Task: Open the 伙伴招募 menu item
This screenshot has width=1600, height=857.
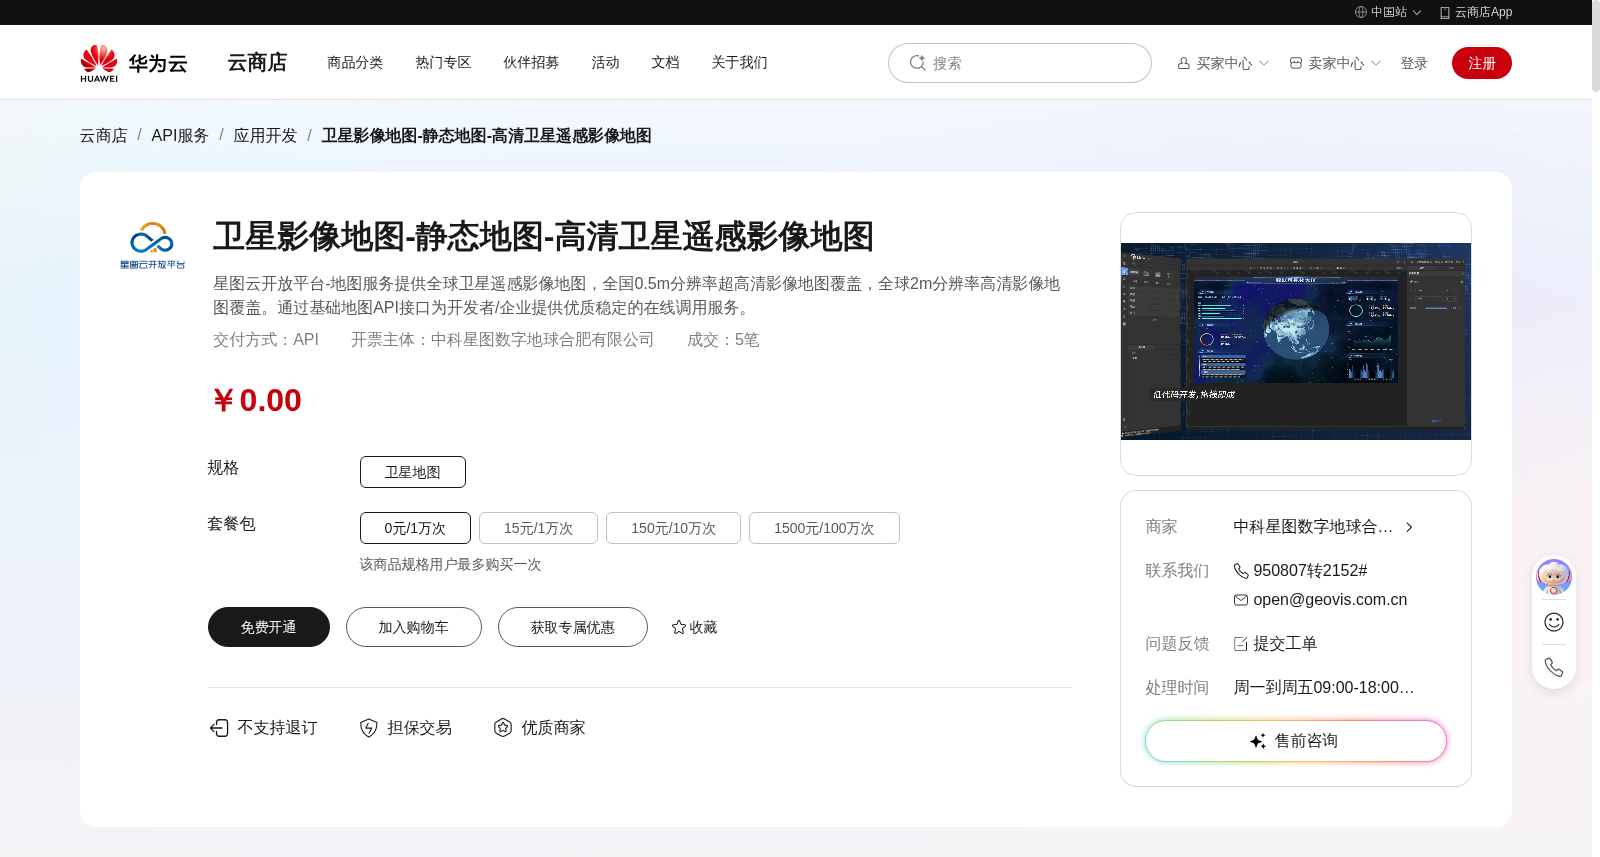Action: (531, 62)
